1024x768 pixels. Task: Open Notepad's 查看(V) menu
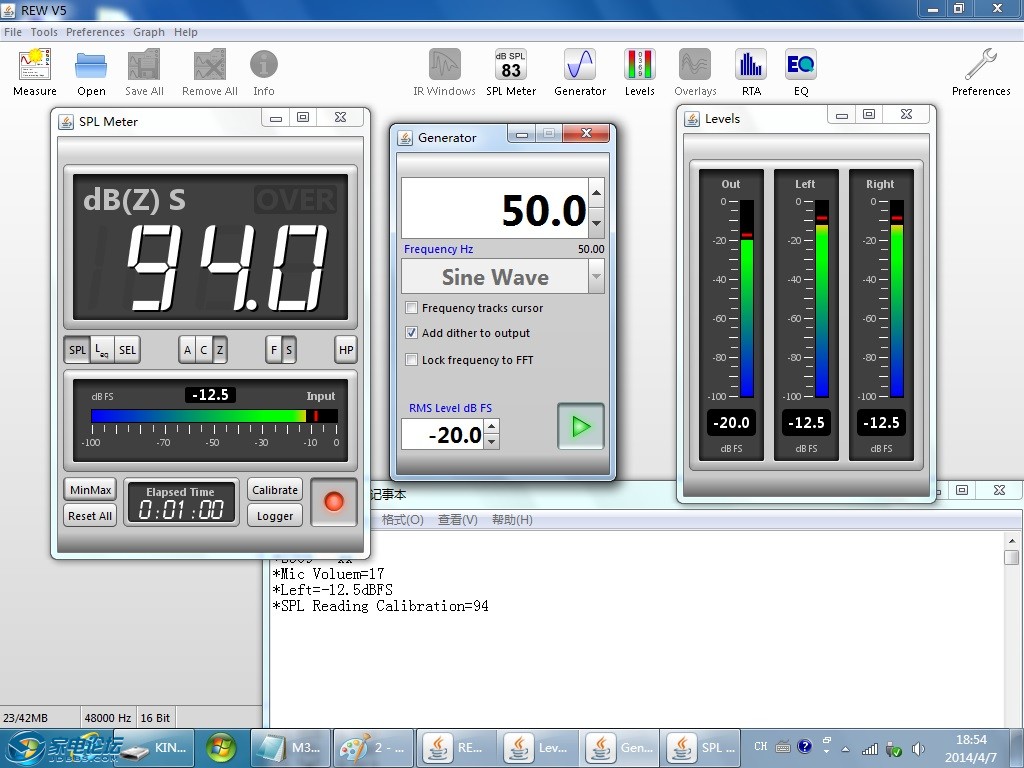(458, 520)
